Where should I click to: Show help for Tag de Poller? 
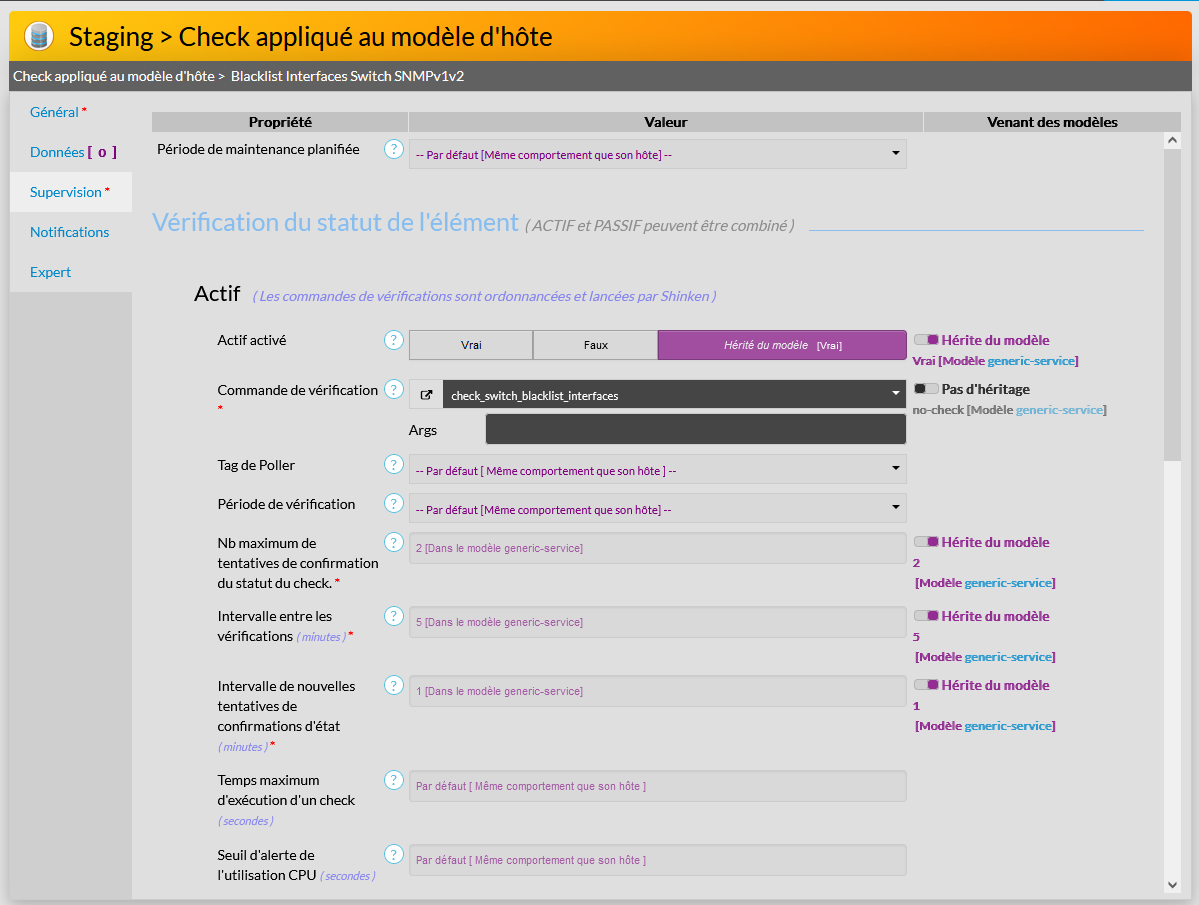point(394,464)
